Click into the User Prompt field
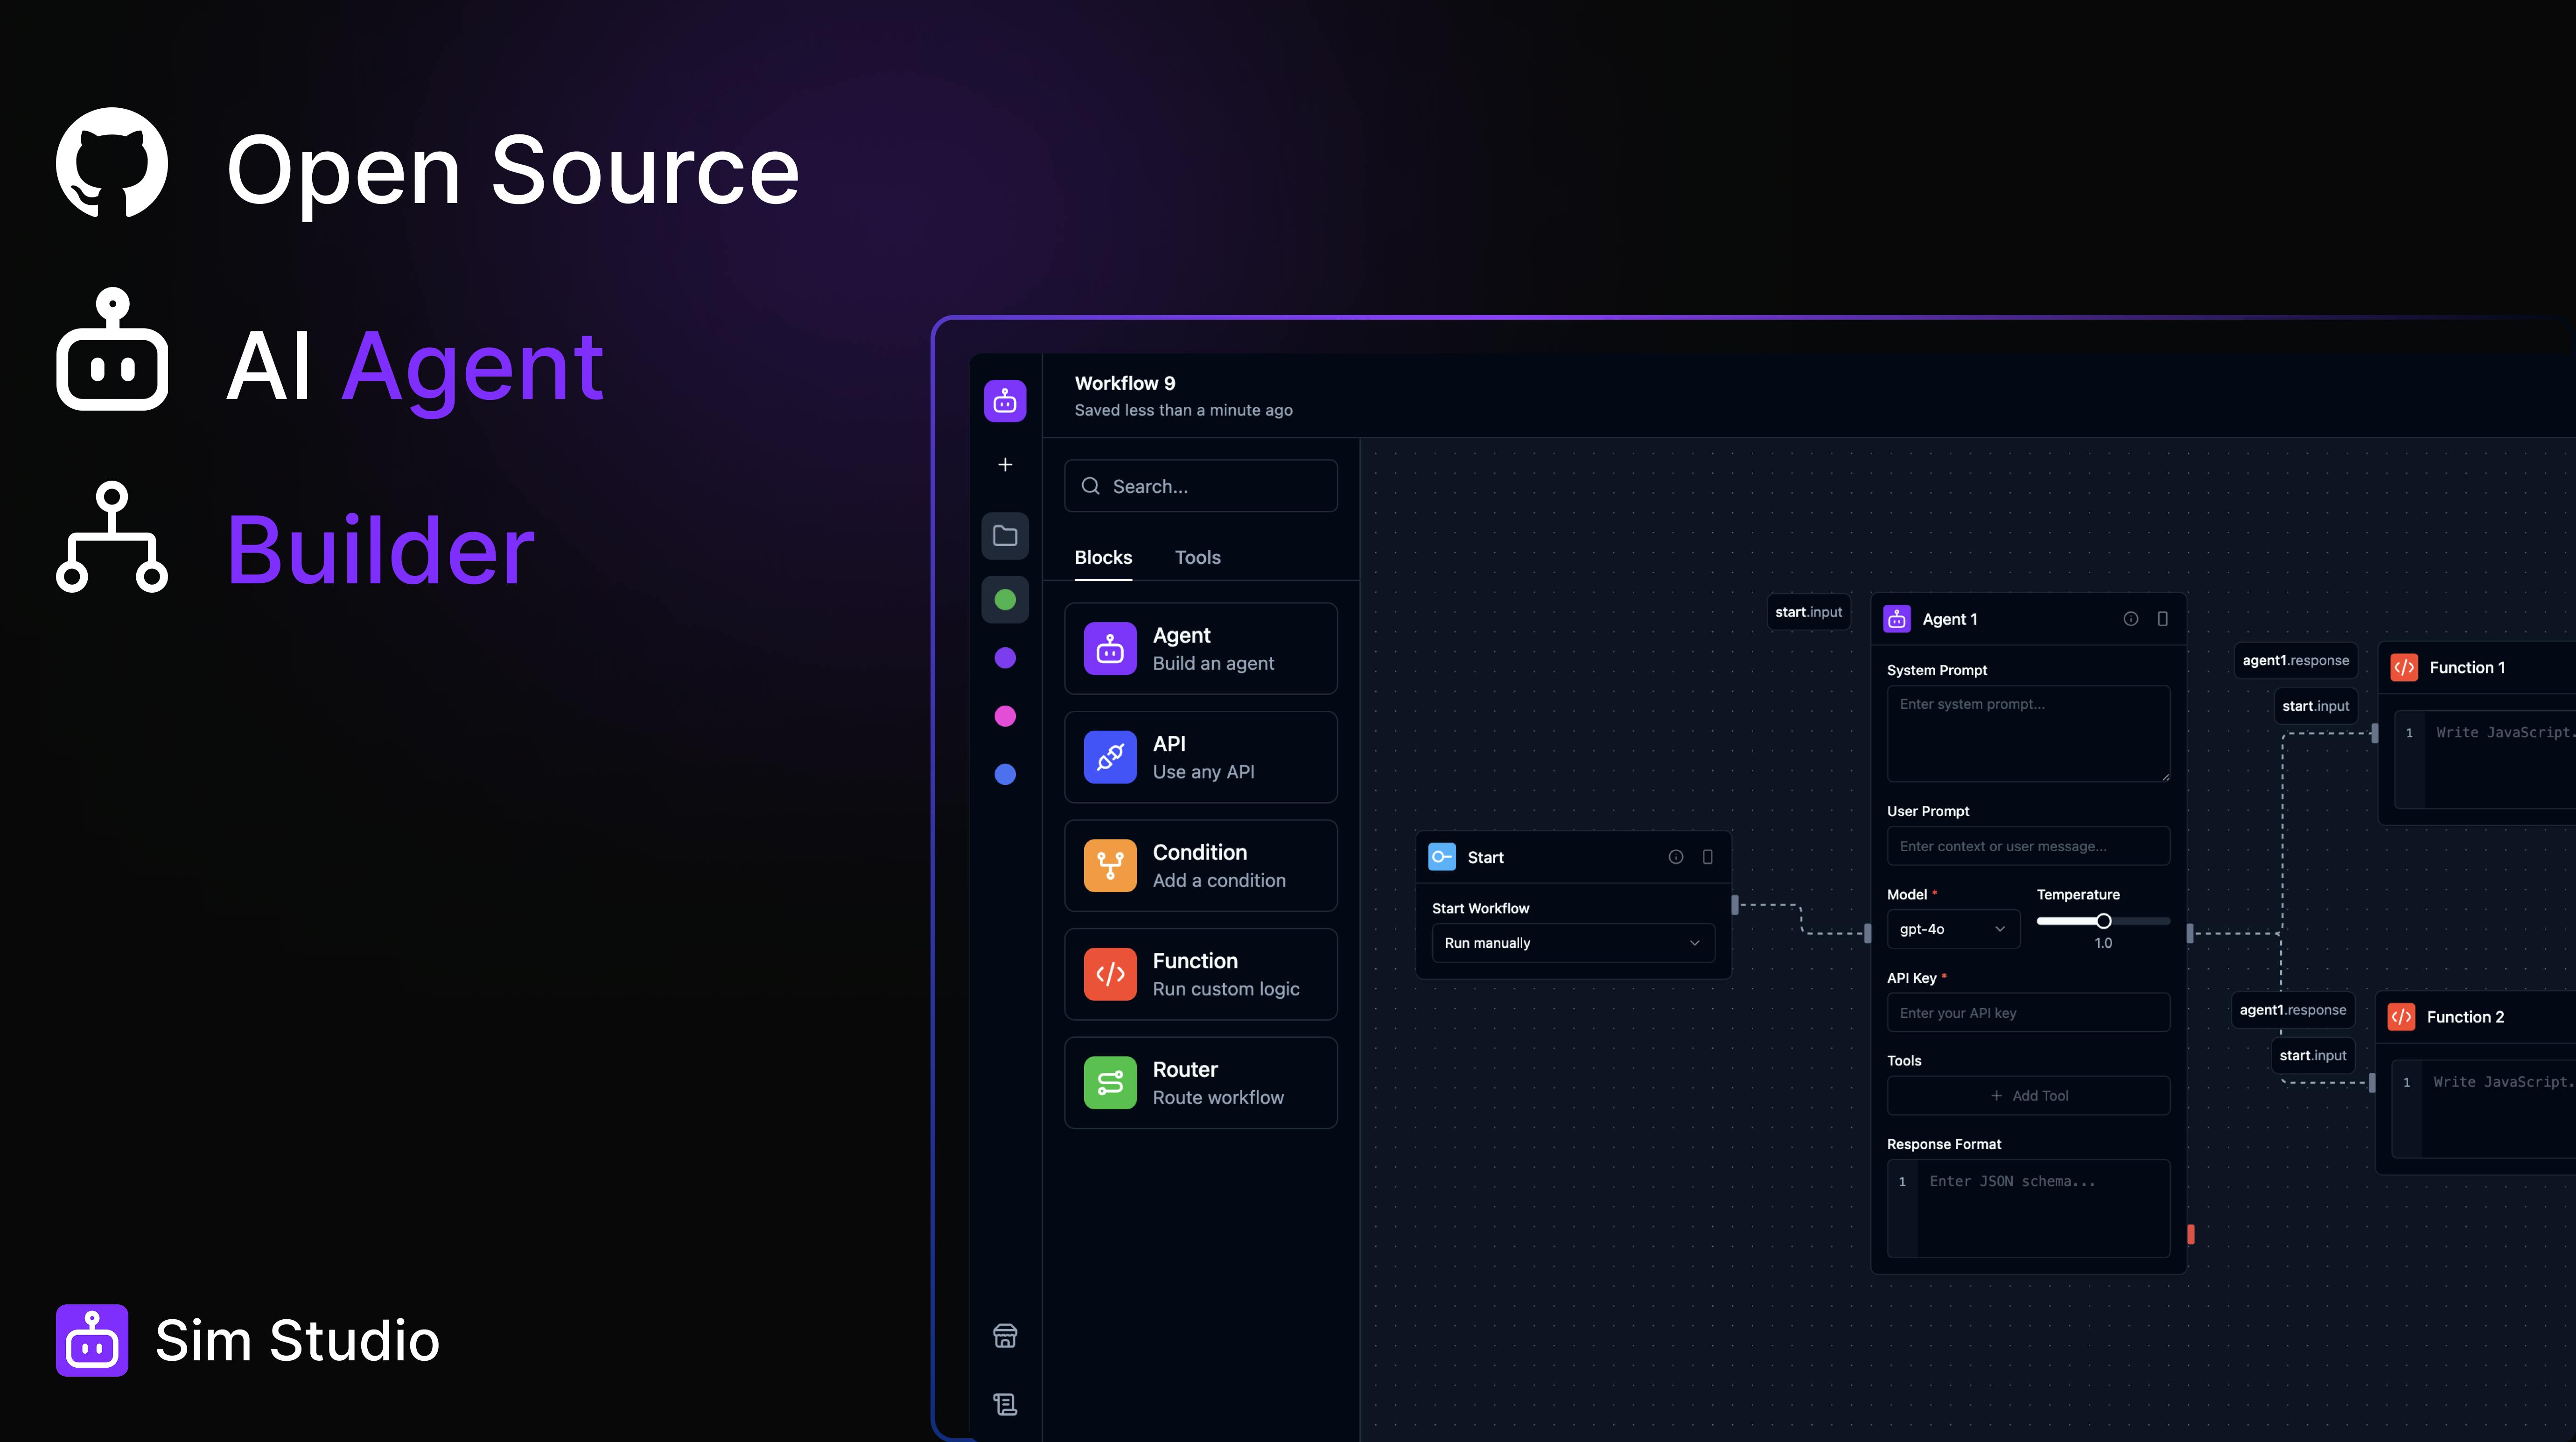 coord(2028,846)
